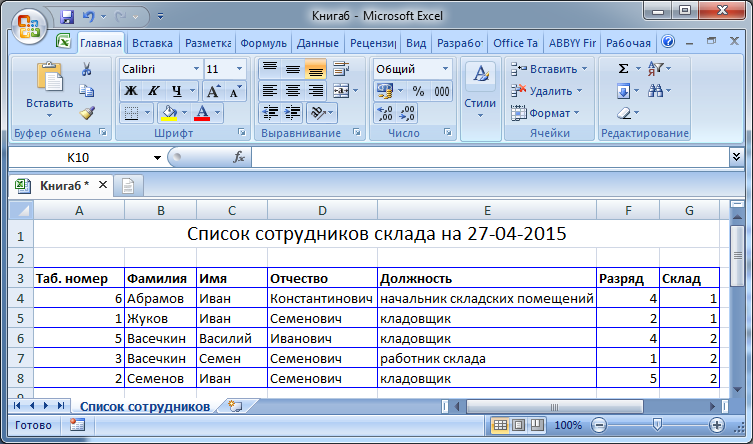Image resolution: width=753 pixels, height=444 pixels.
Task: Open the Формулы ribbon tab
Action: point(263,43)
